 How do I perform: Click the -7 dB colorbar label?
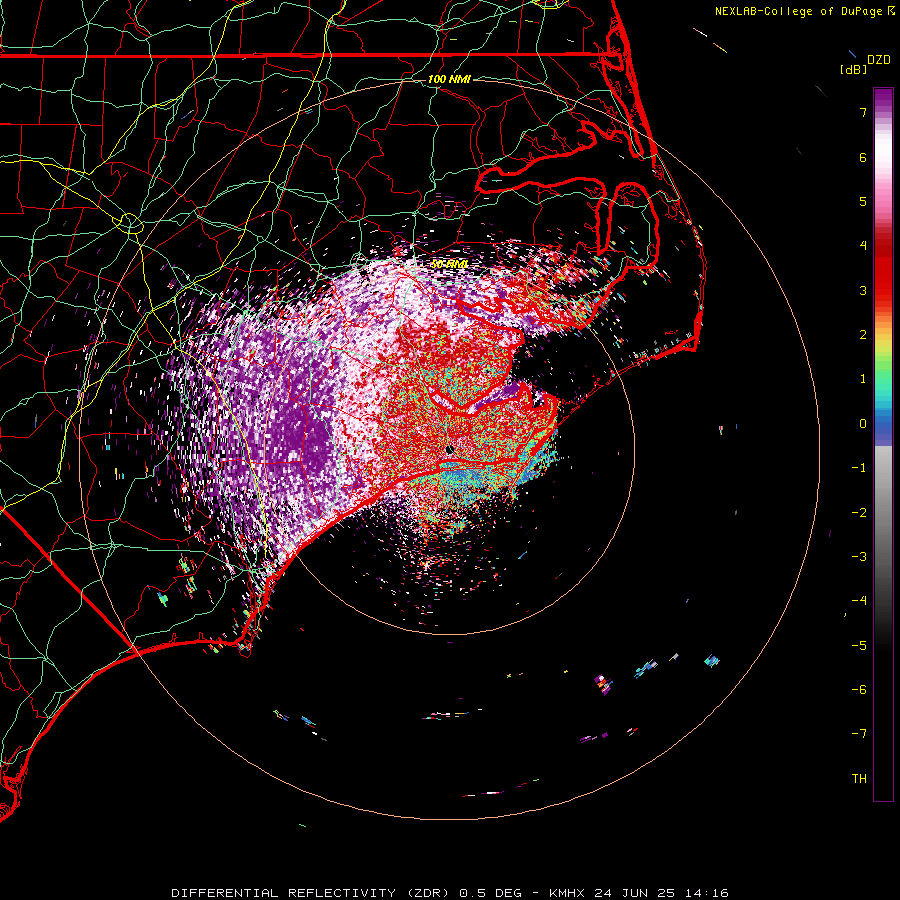point(859,734)
